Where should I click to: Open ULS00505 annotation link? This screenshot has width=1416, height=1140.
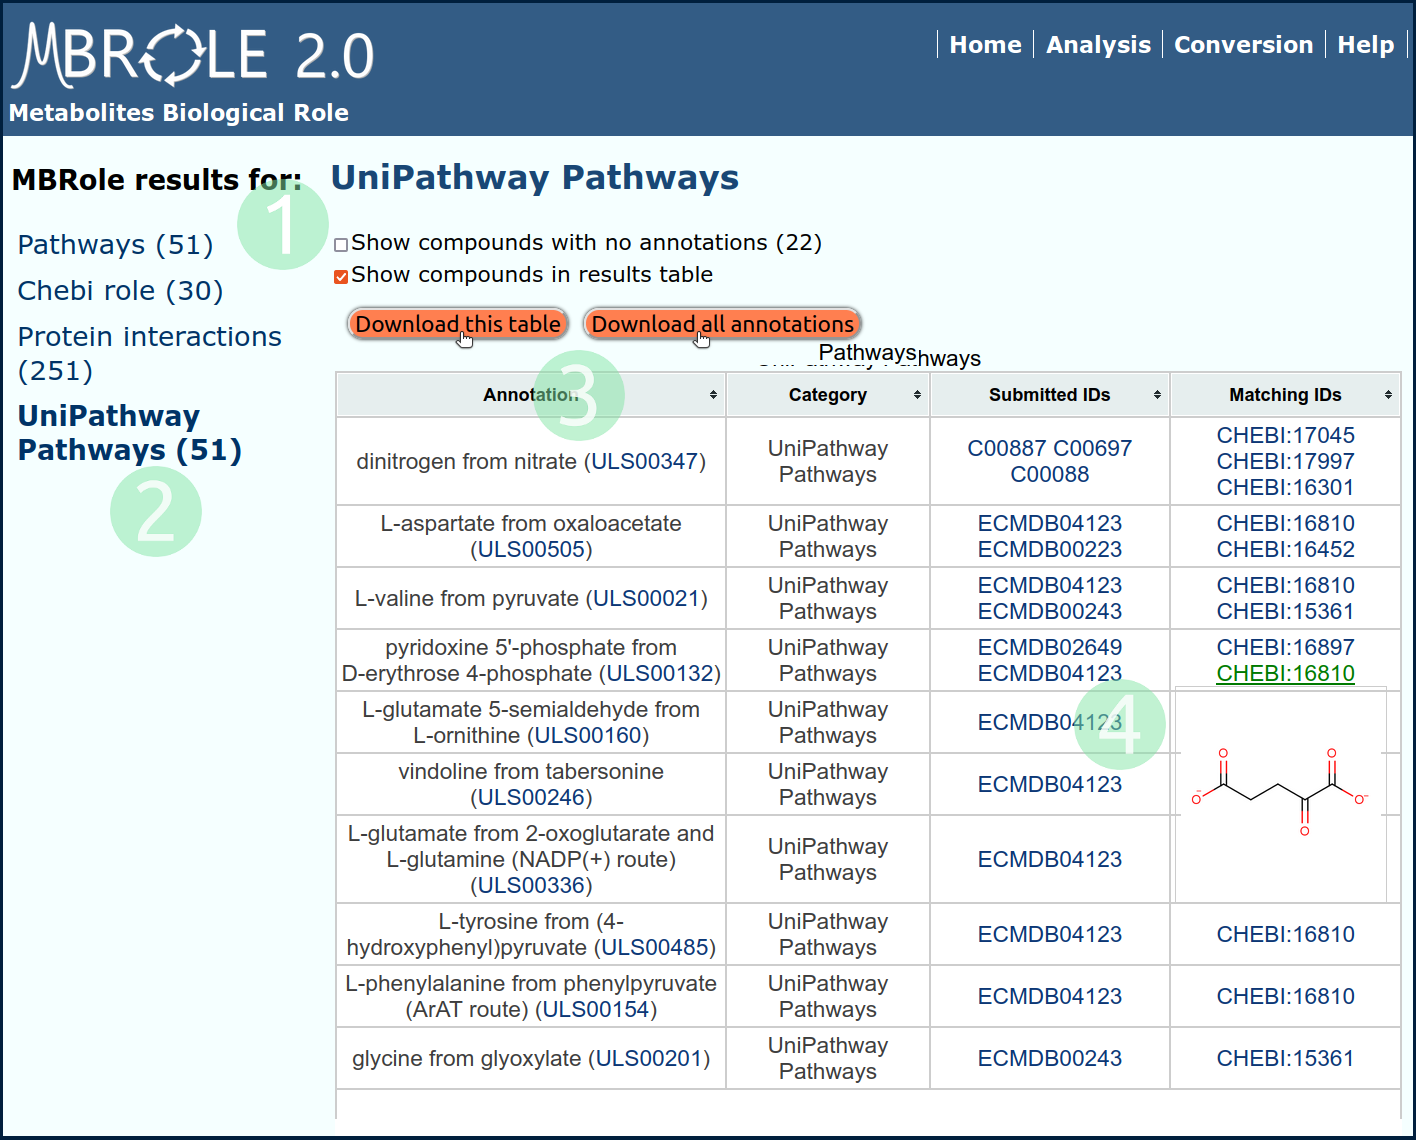click(x=531, y=549)
